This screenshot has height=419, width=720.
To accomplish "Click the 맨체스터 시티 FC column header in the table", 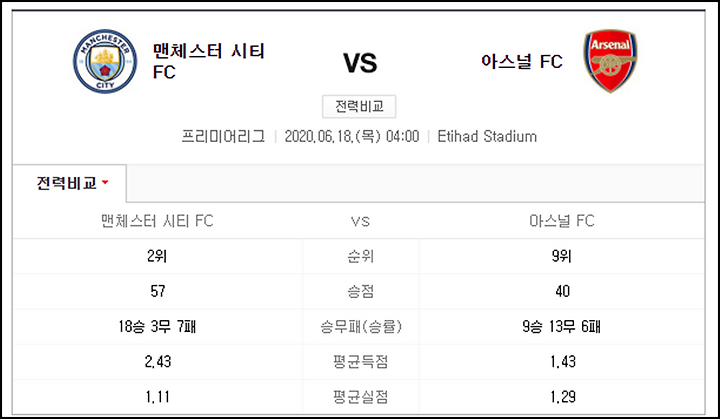I will click(157, 221).
